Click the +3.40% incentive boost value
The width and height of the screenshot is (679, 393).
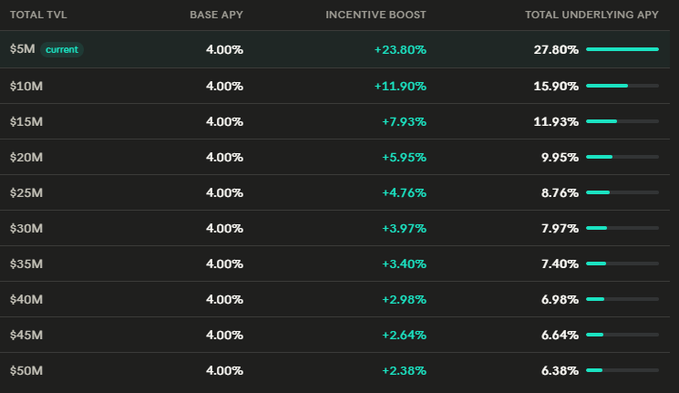click(404, 264)
